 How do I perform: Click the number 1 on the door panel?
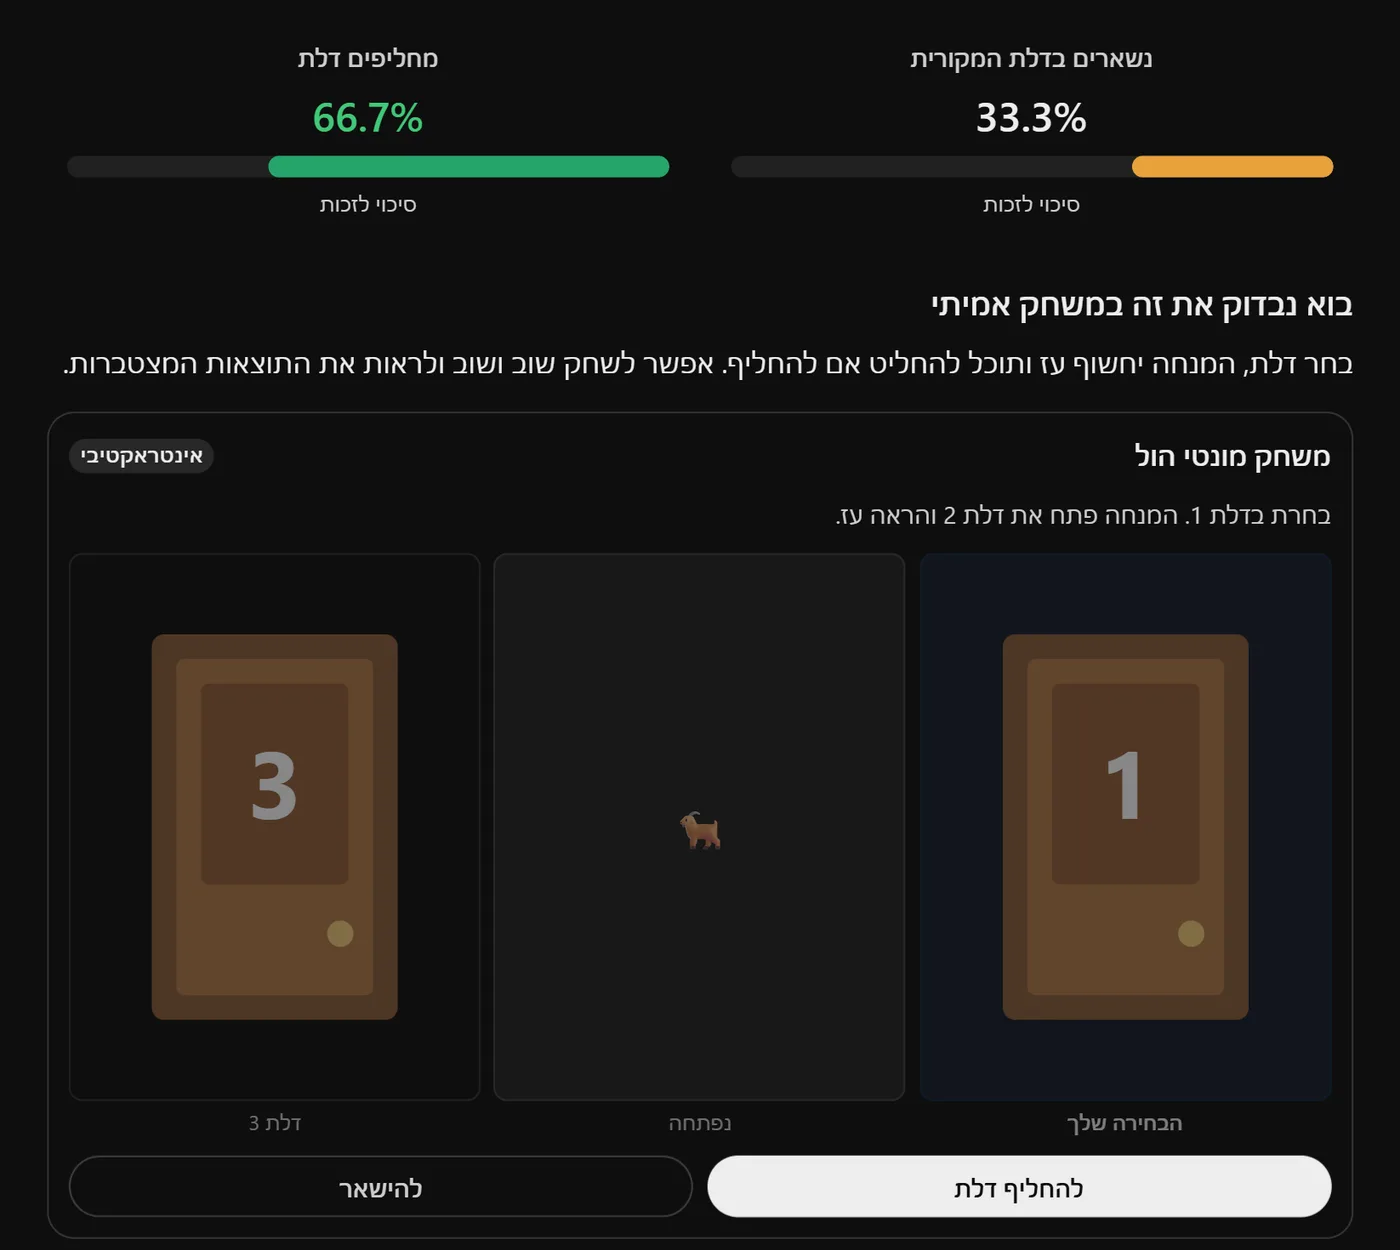[1124, 786]
